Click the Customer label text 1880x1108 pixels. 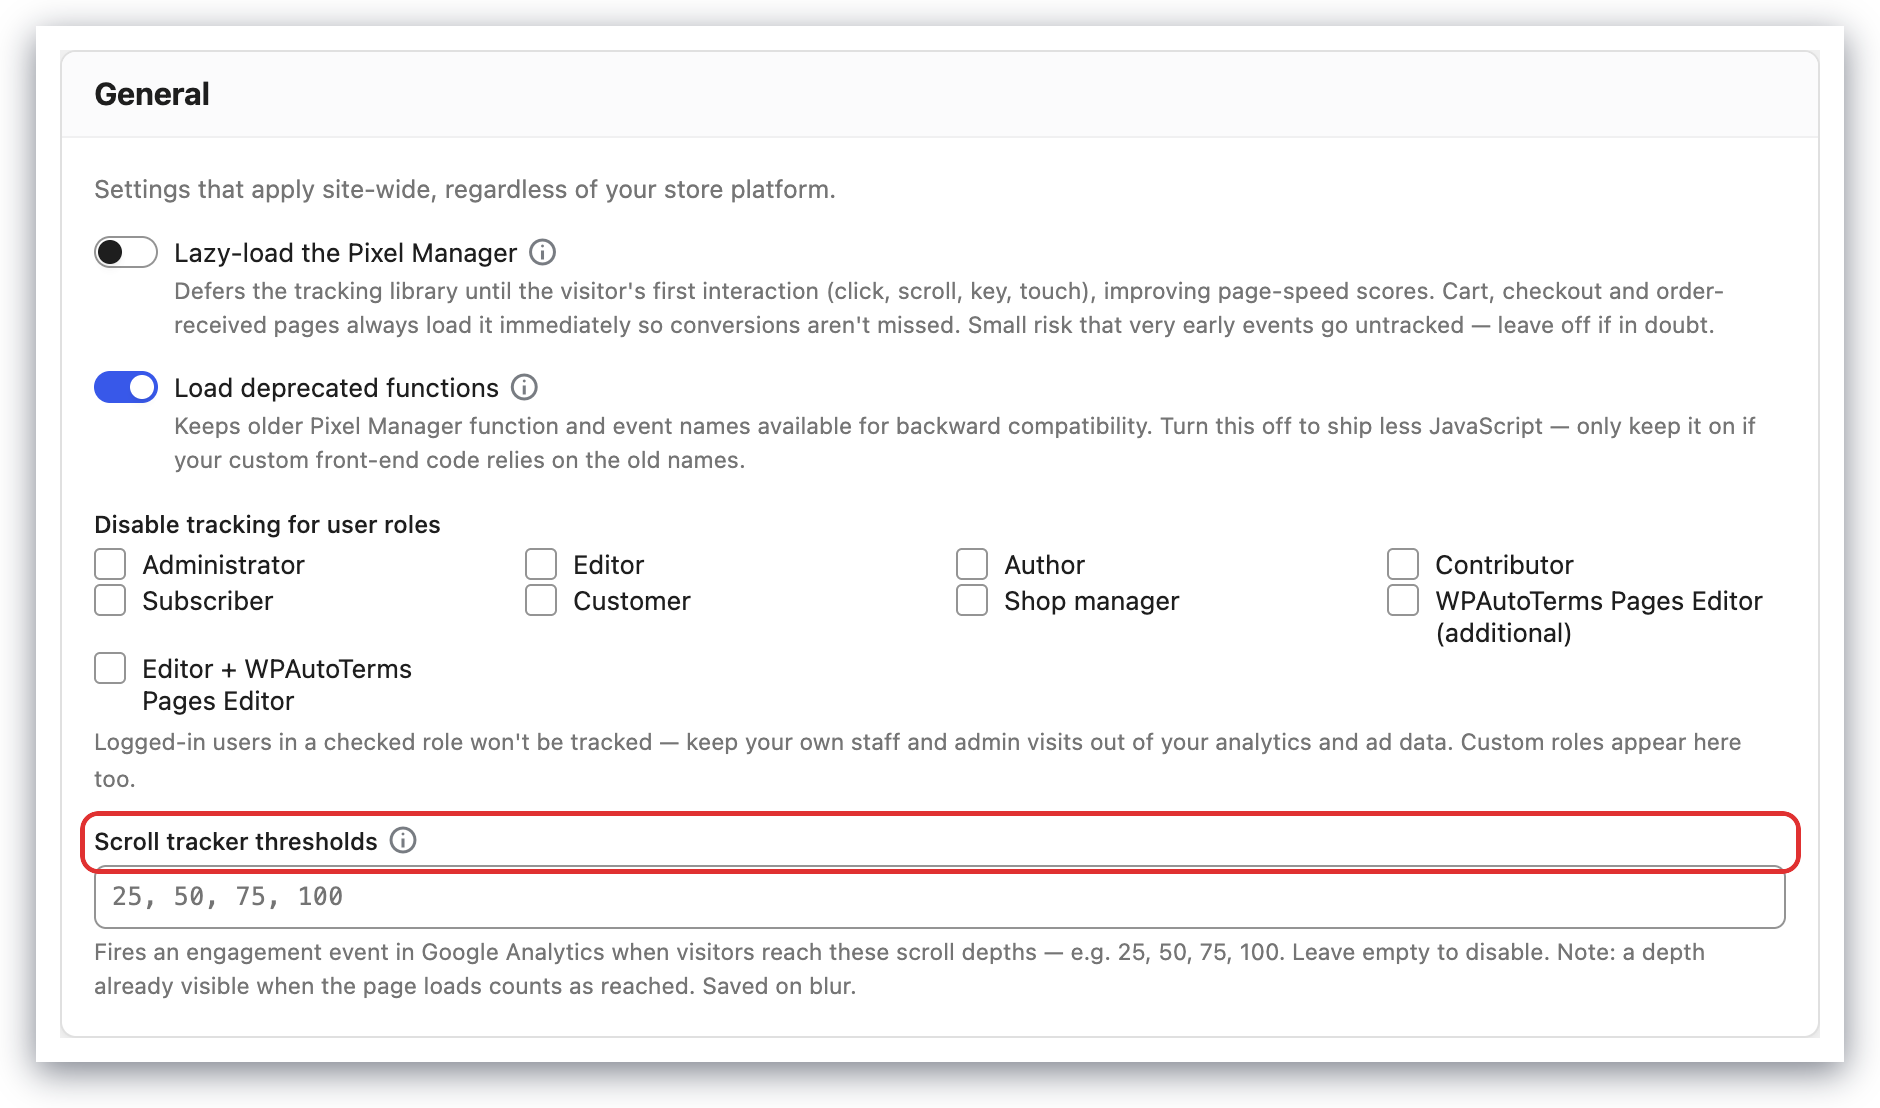point(632,601)
